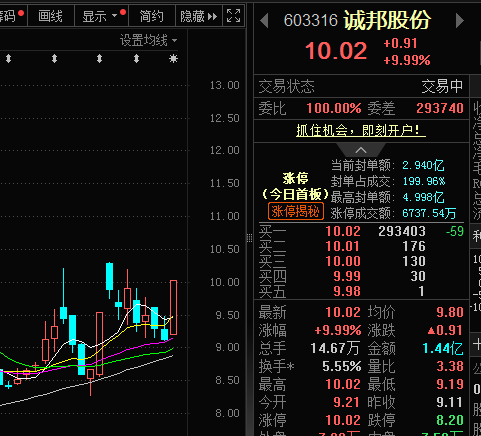Go to previous stock arrow
481x436 pixels.
264,21
